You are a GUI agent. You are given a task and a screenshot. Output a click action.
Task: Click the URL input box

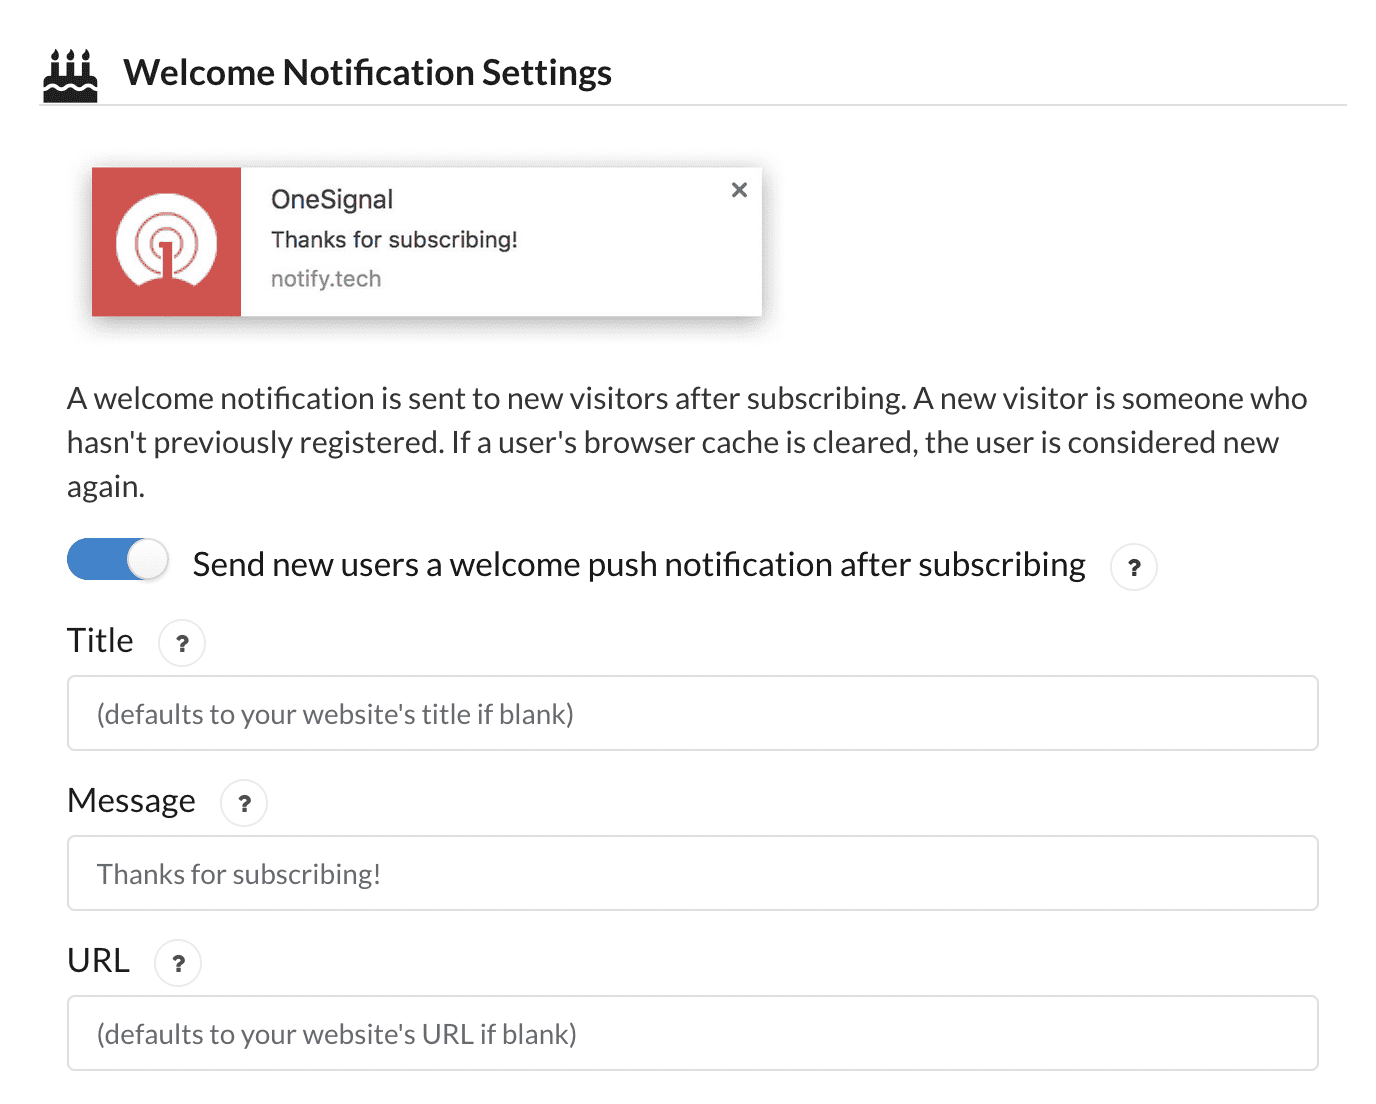[x=692, y=1034]
